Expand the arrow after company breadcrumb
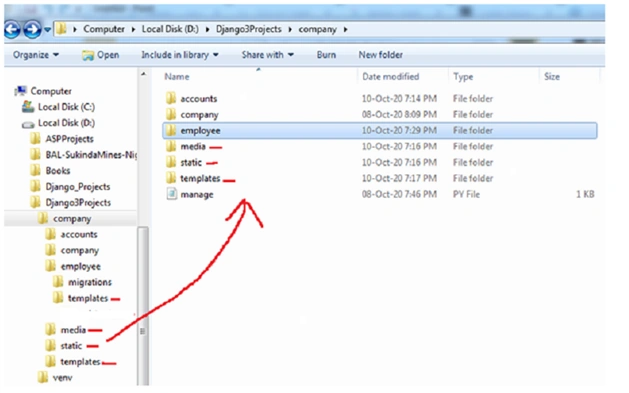The width and height of the screenshot is (629, 393). (x=345, y=29)
